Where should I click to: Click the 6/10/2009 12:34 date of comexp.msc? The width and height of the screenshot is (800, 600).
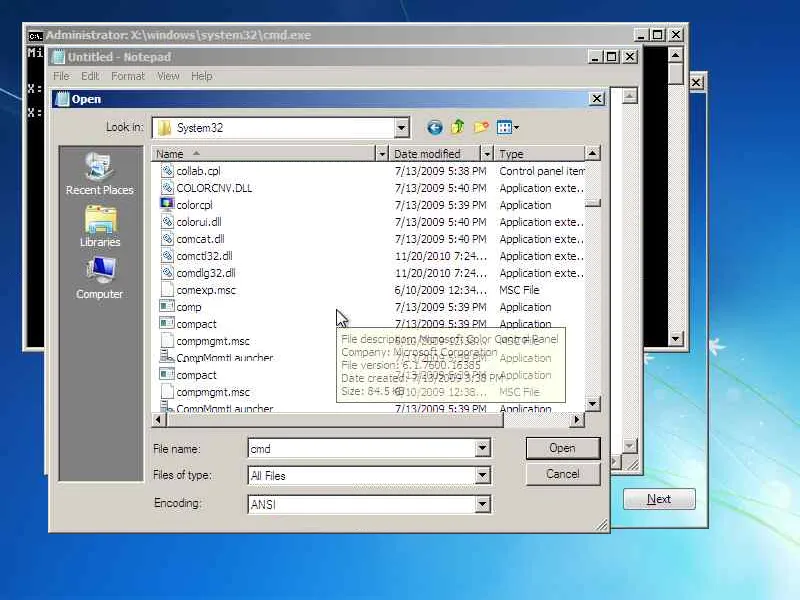[x=440, y=290]
